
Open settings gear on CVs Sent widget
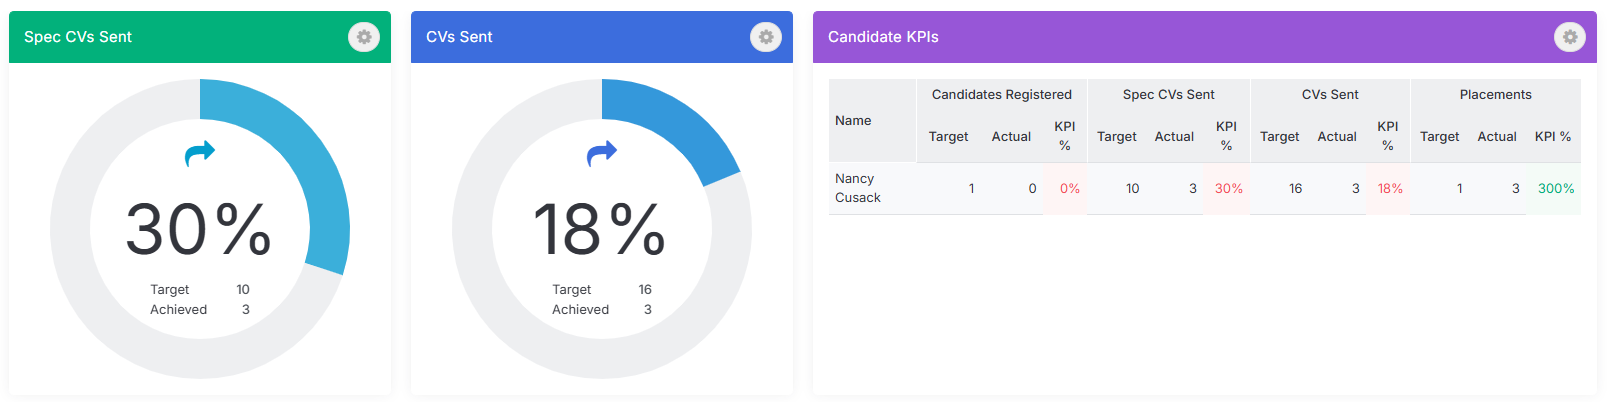click(766, 37)
